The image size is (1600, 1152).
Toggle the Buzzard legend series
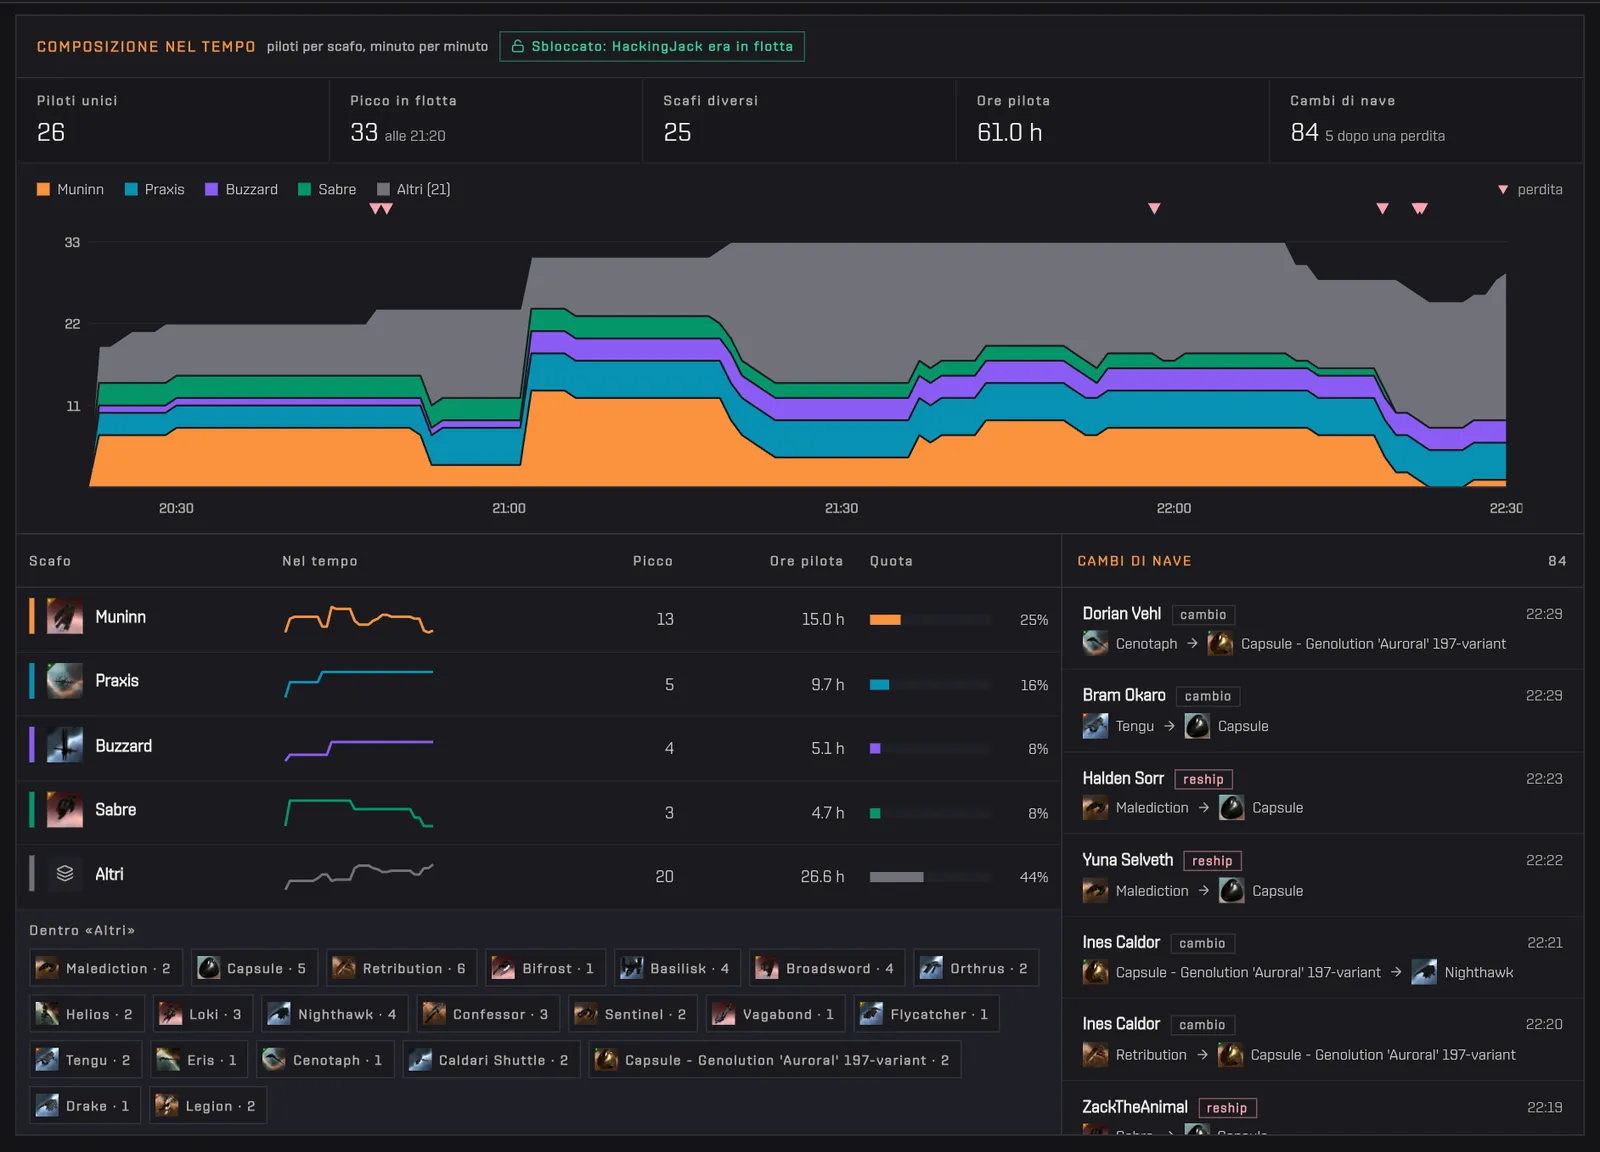pos(241,189)
